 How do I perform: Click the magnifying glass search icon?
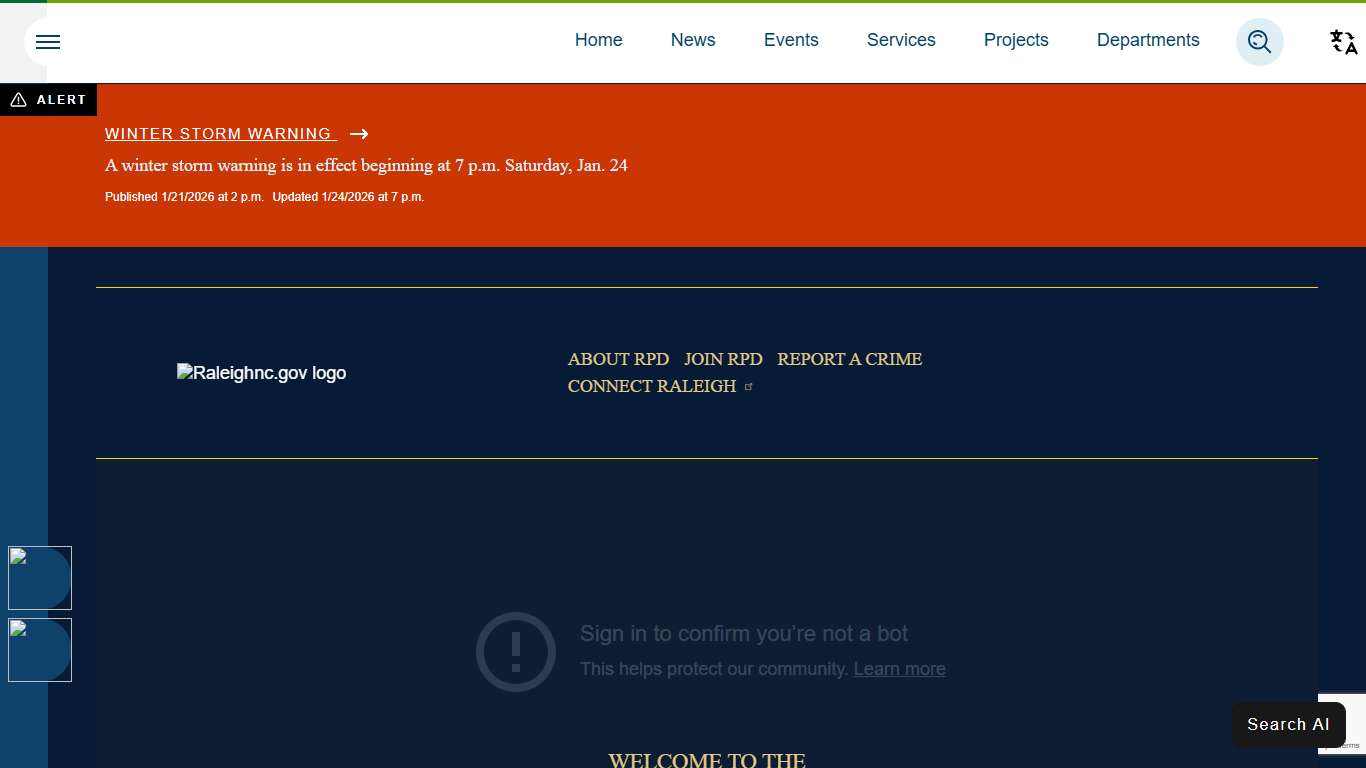point(1259,42)
